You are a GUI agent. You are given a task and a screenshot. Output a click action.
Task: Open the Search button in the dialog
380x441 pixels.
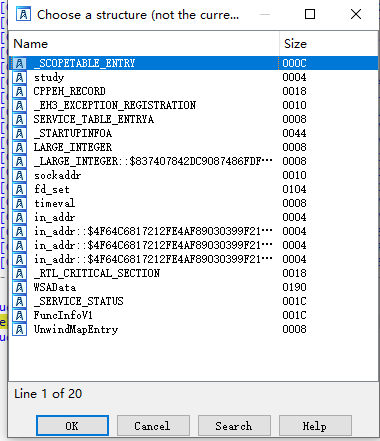234,426
